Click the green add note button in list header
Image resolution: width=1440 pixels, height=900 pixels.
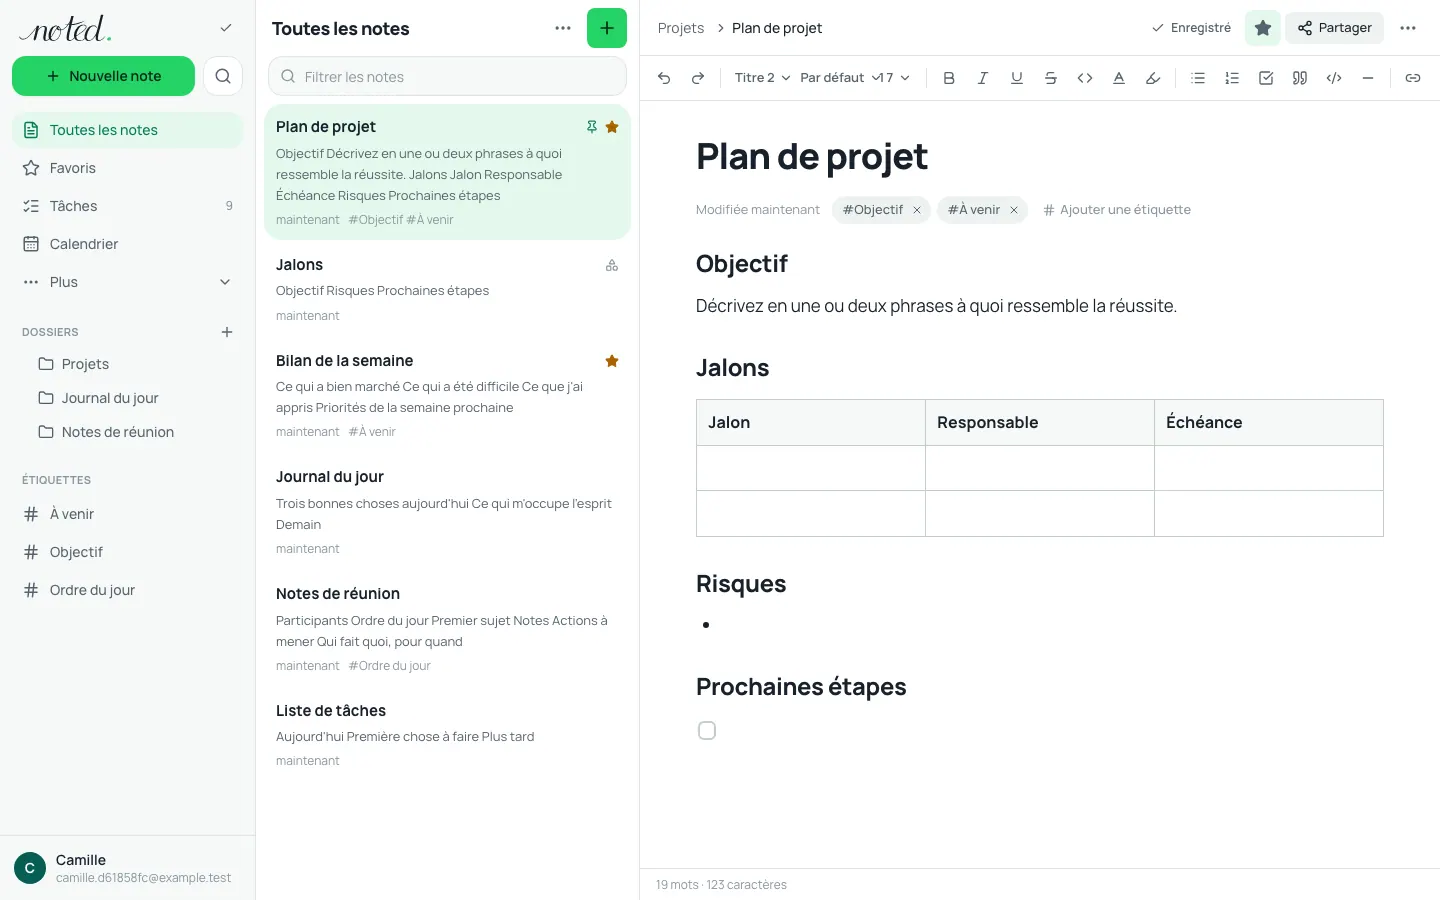click(x=607, y=28)
